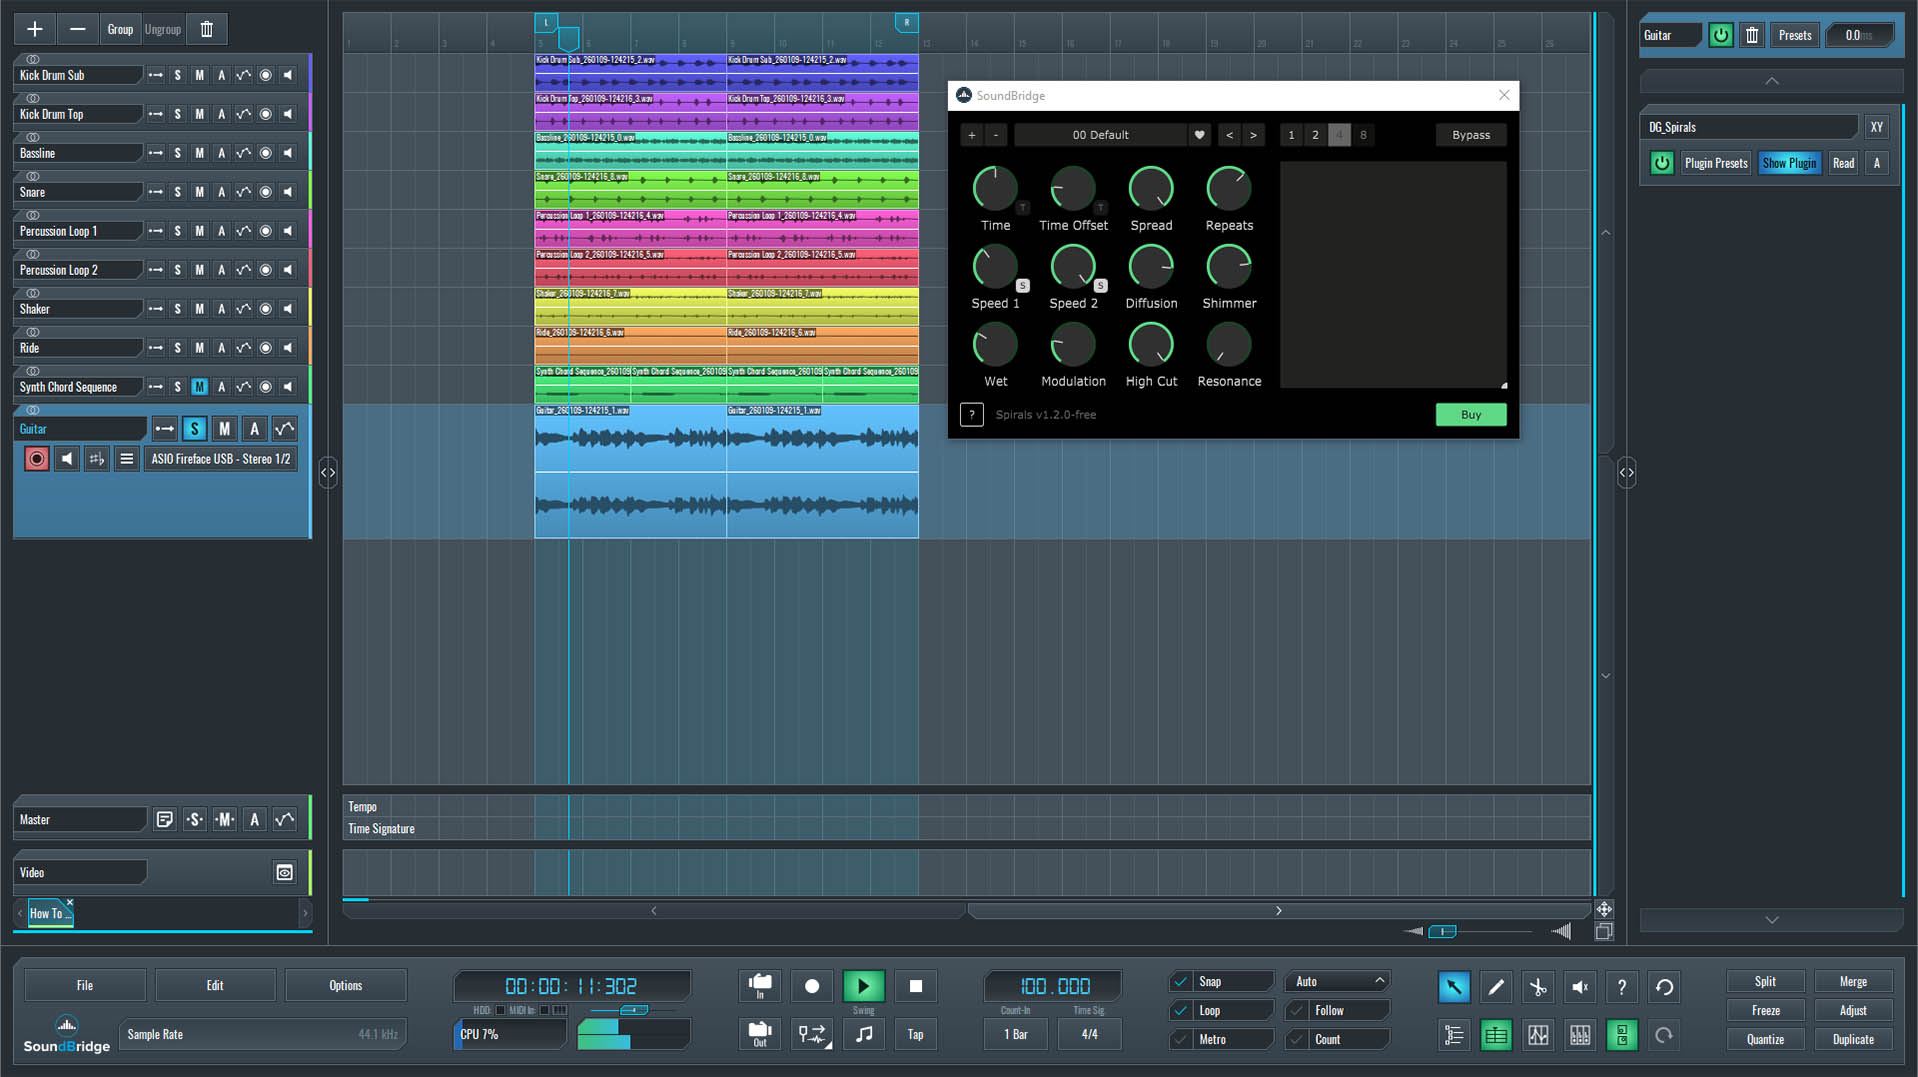Expand the effects rack down chevron
The height and width of the screenshot is (1077, 1918).
click(1772, 920)
